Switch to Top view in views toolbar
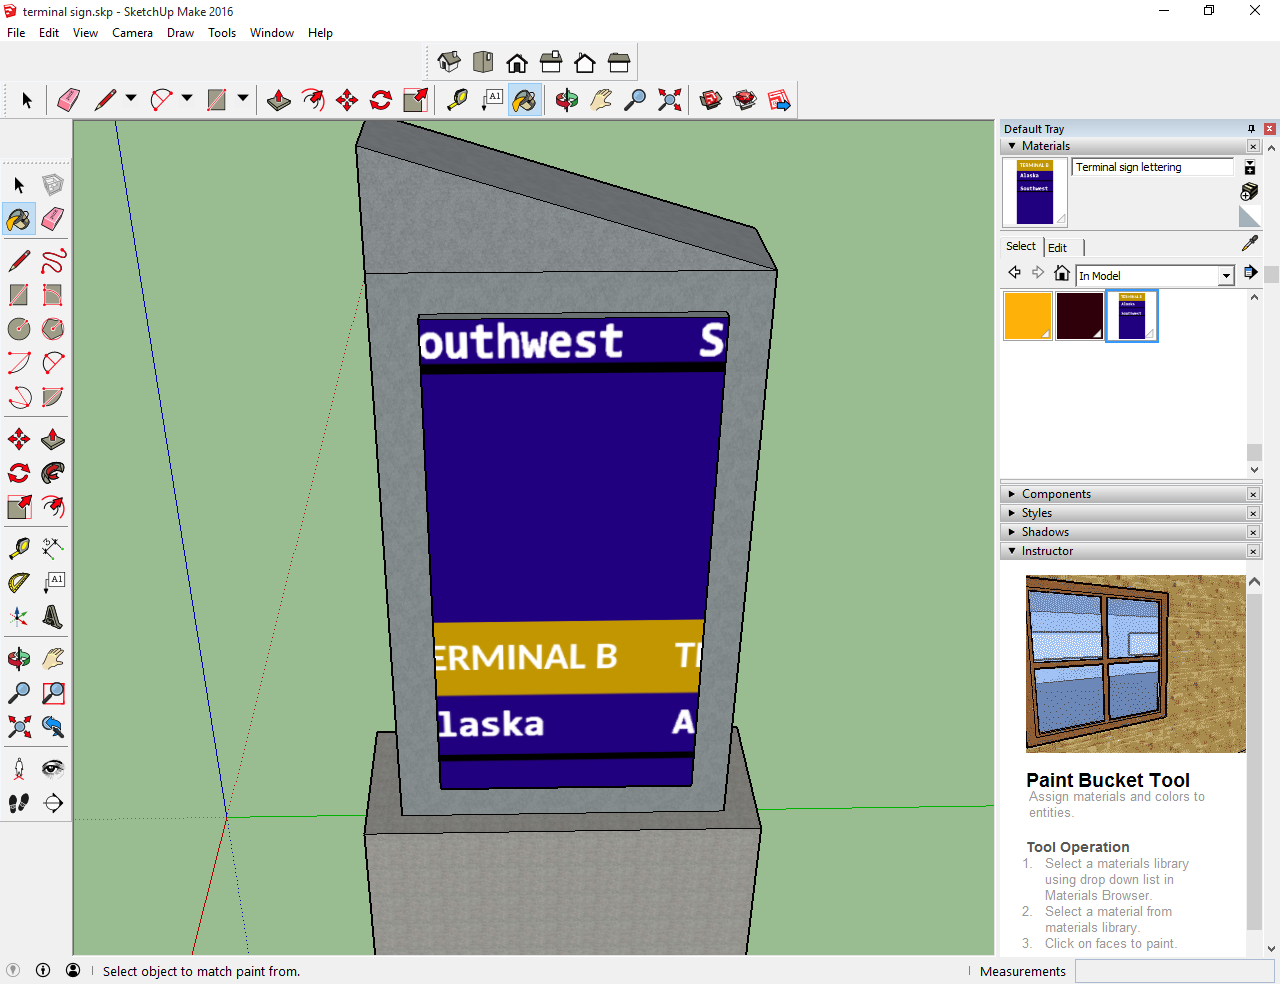The width and height of the screenshot is (1280, 984). 483,63
